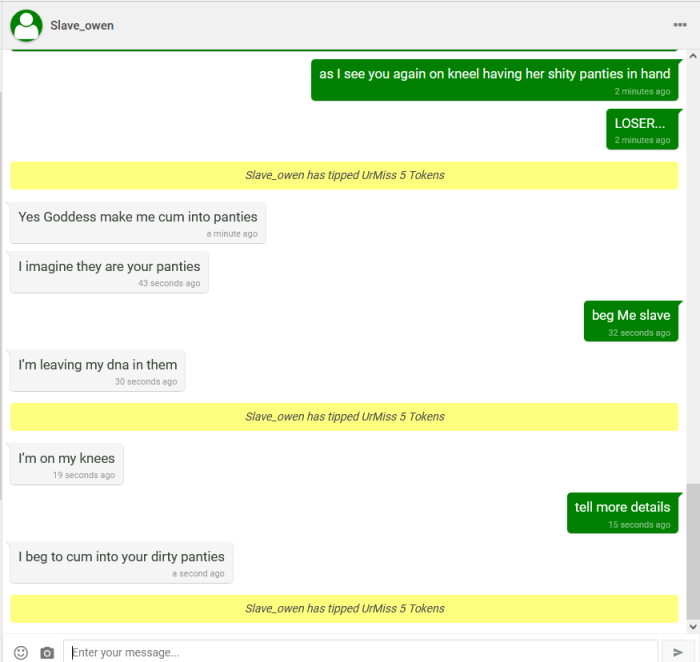Open the three-dot options menu
700x662 pixels.
coord(680,25)
